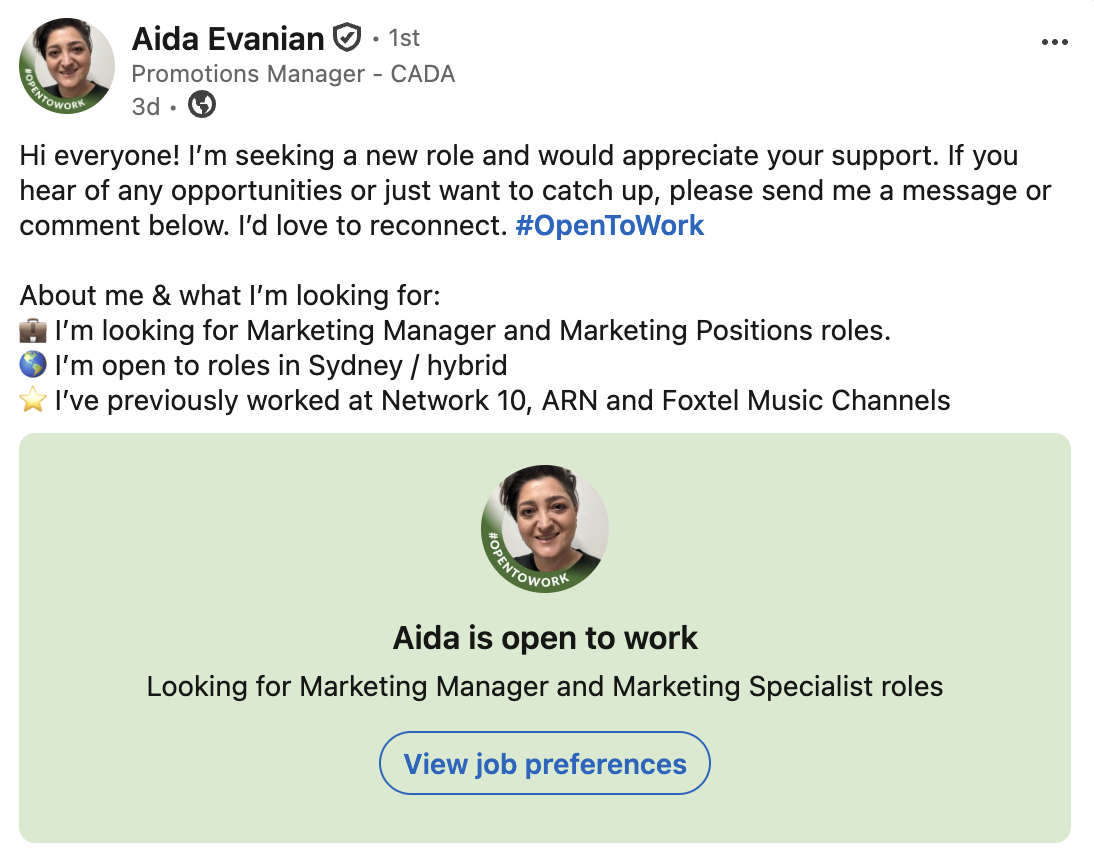Click the globe visibility icon next to 3d
The image size is (1094, 854).
[202, 105]
